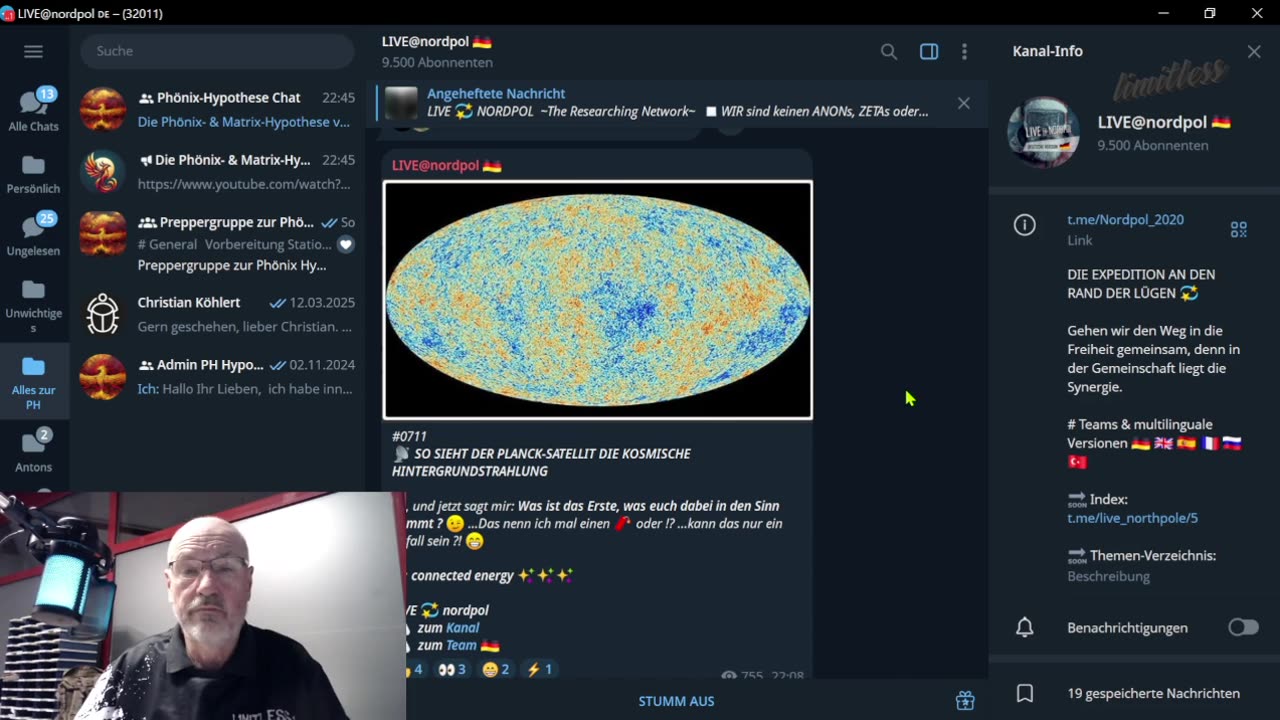Open the 19 gespeicherte Nachrichten entry
Screen dimensions: 1280x720
(x=1134, y=693)
